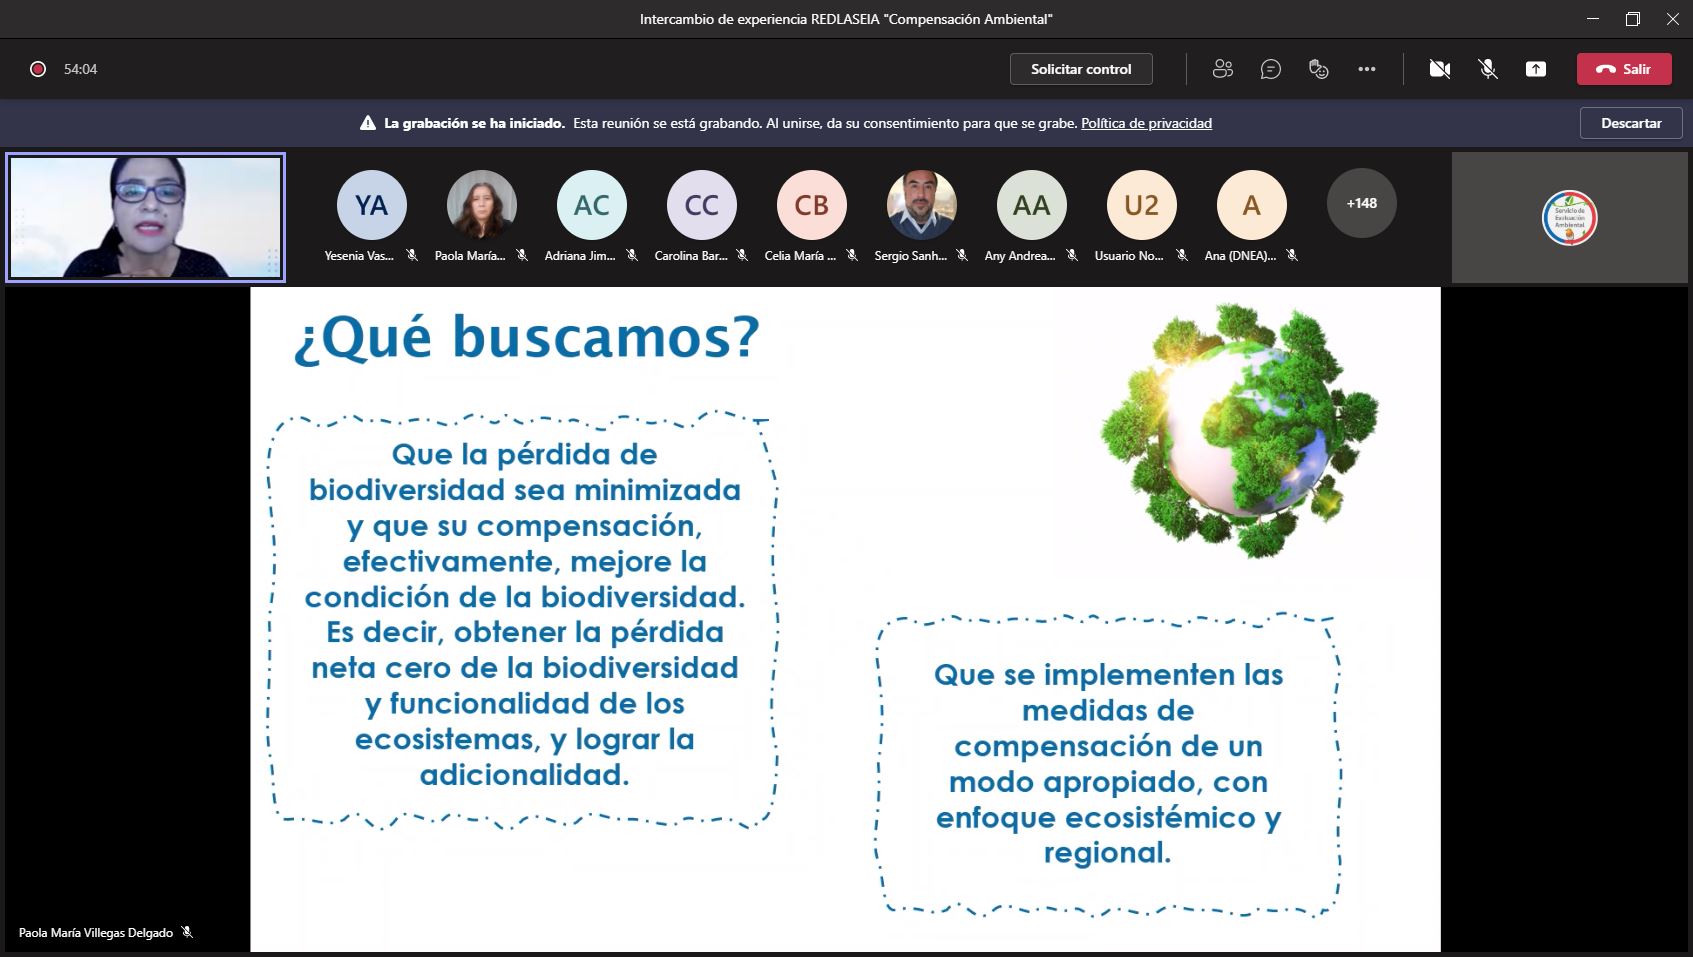
Task: Select the U2 avatar for Usuario
Action: [x=1141, y=205]
